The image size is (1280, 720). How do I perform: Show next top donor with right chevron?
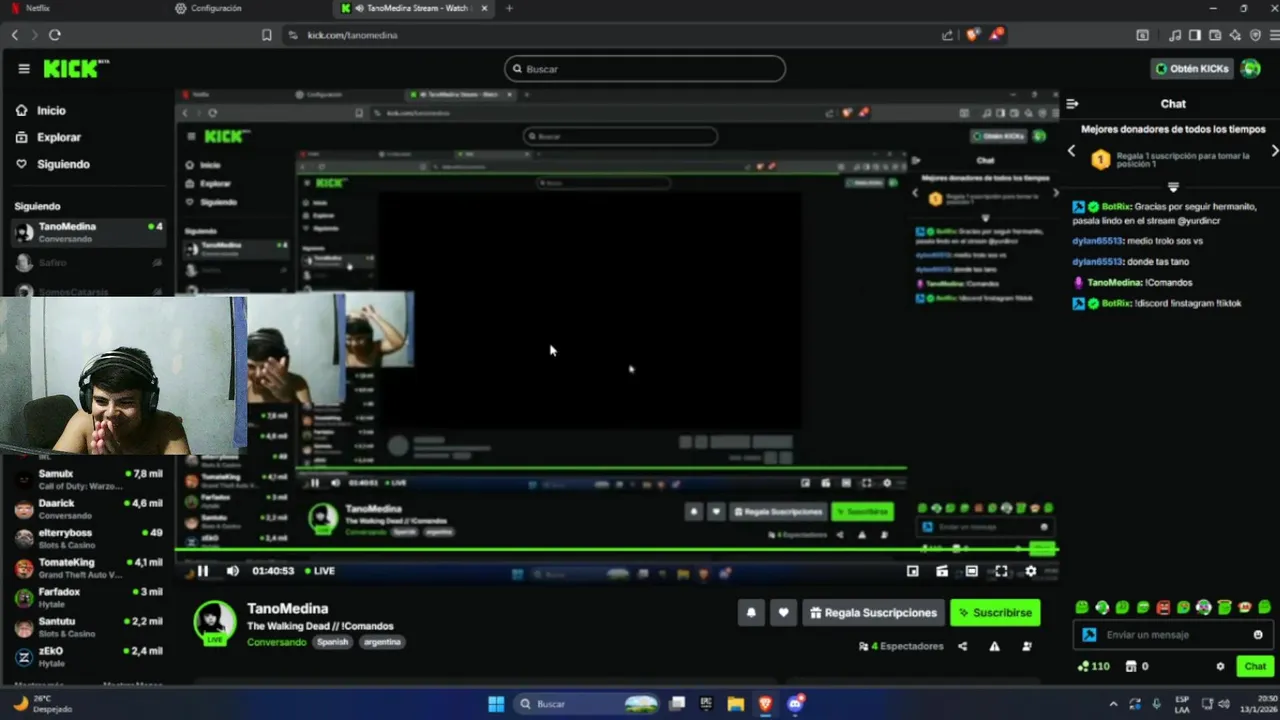pos(1274,151)
